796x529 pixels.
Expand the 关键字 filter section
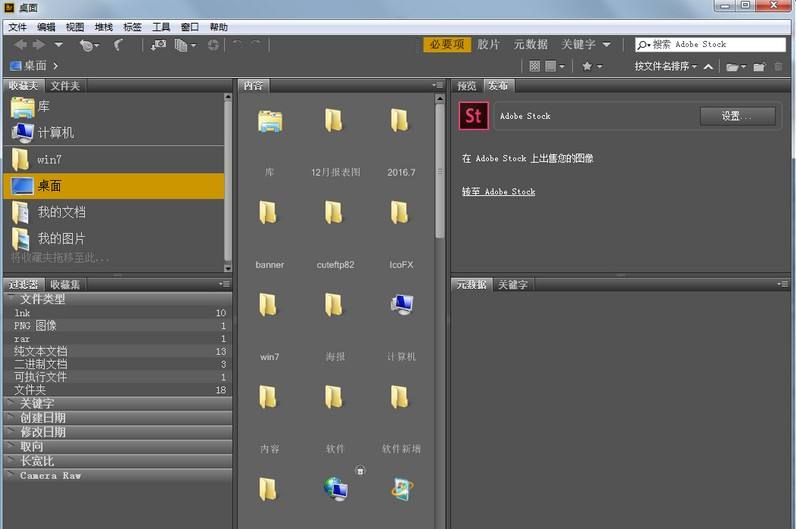[37, 403]
